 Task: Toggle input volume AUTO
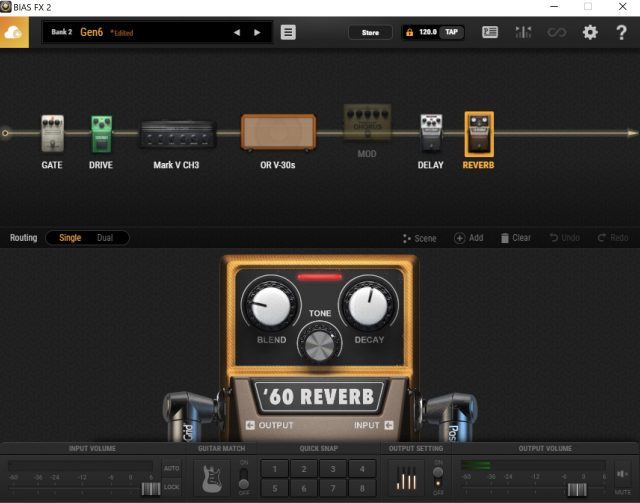point(171,468)
